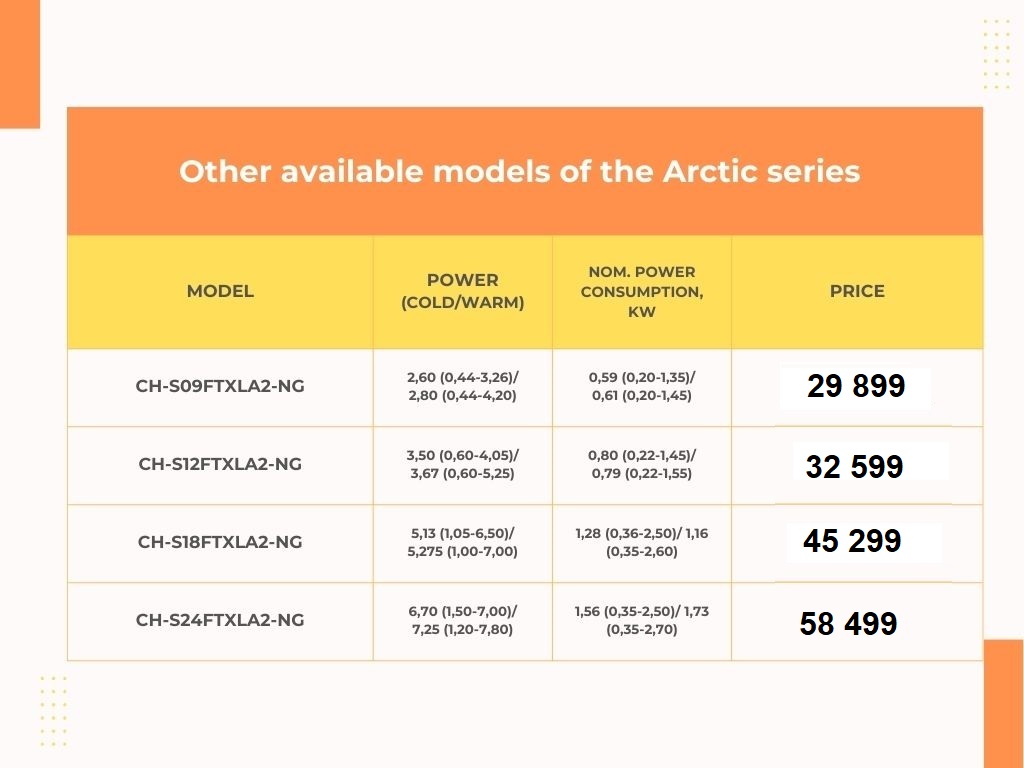The width and height of the screenshot is (1024, 768).
Task: Click the table title 'Other available models of the Arctic series'
Action: 519,171
